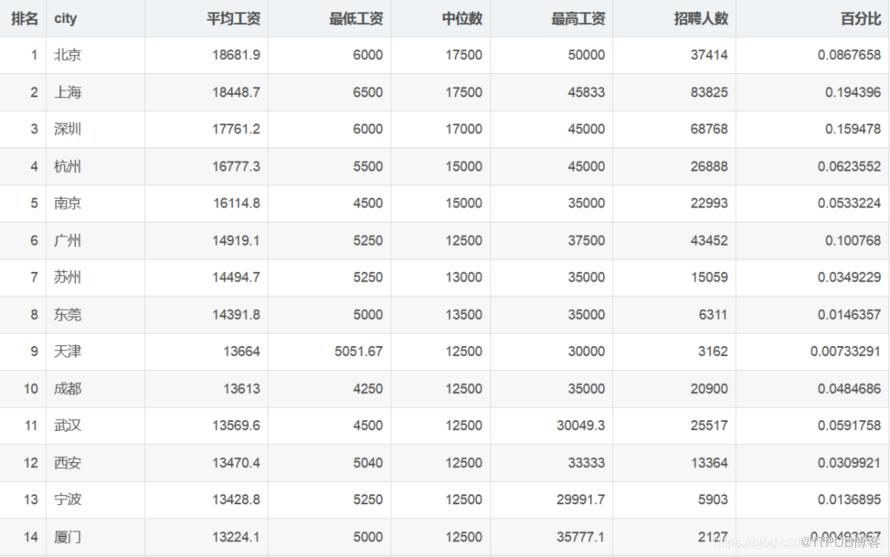890x557 pixels.
Task: Select the city cell 苏州
Action: tap(68, 277)
